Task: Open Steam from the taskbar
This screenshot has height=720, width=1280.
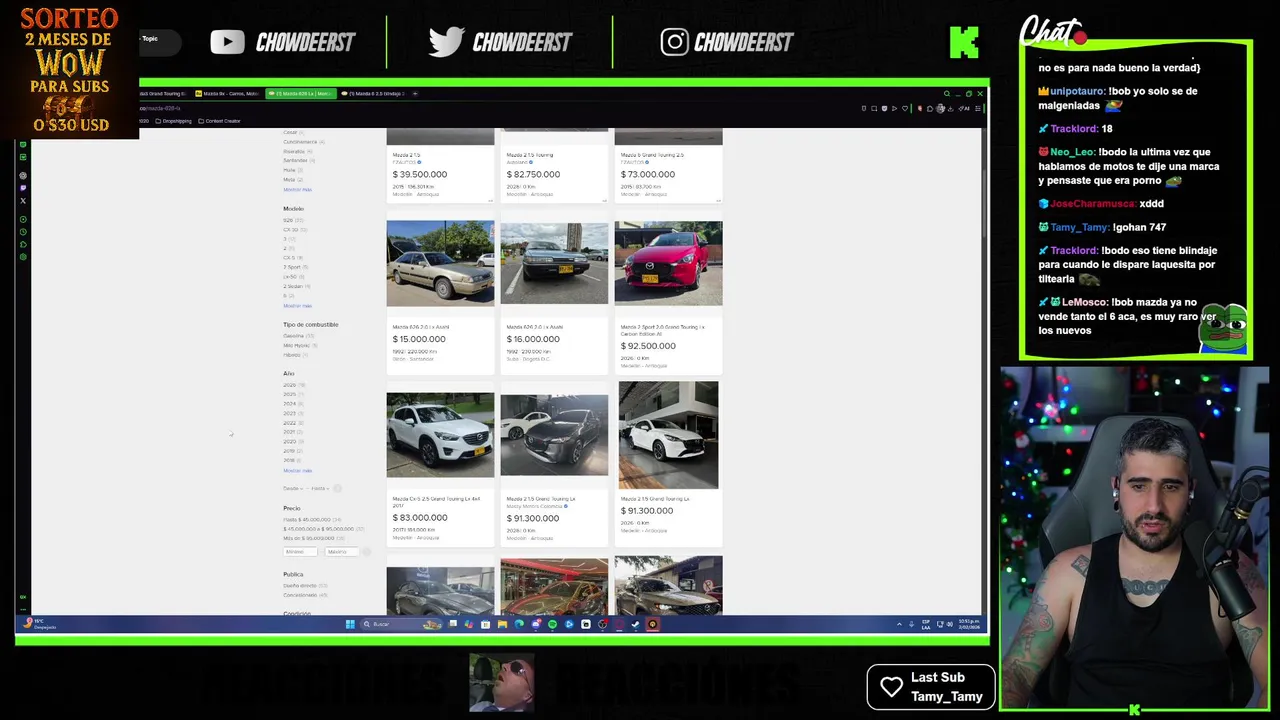Action: [635, 624]
